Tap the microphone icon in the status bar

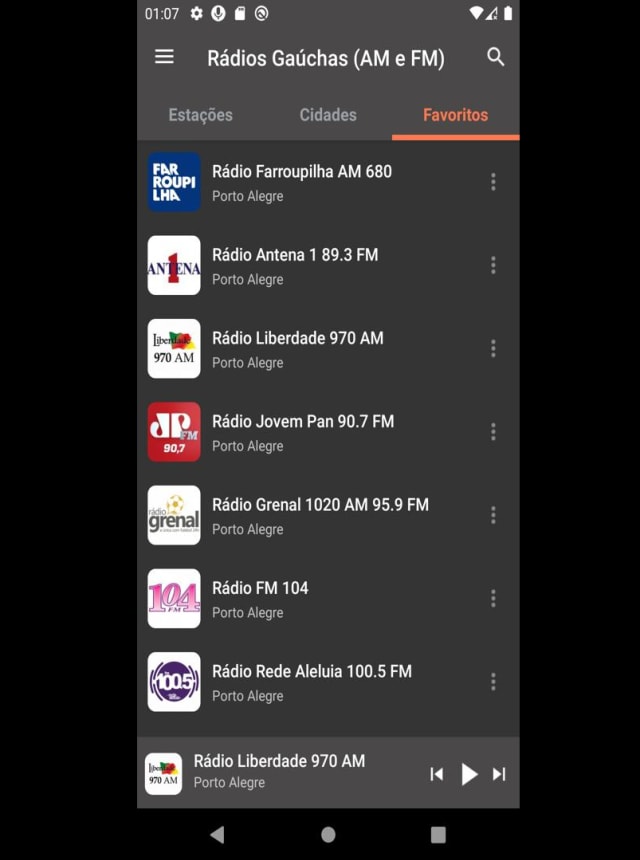tap(218, 14)
